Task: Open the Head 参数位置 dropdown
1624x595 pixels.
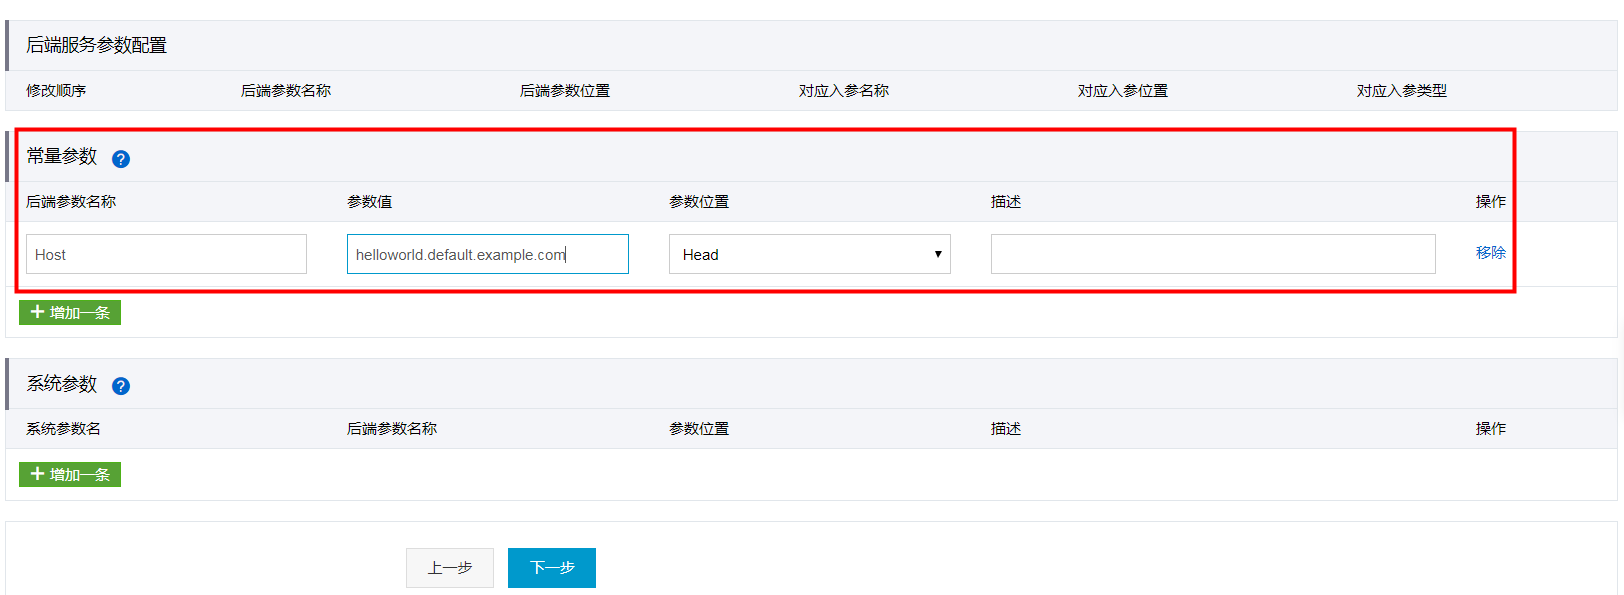Action: [x=810, y=254]
